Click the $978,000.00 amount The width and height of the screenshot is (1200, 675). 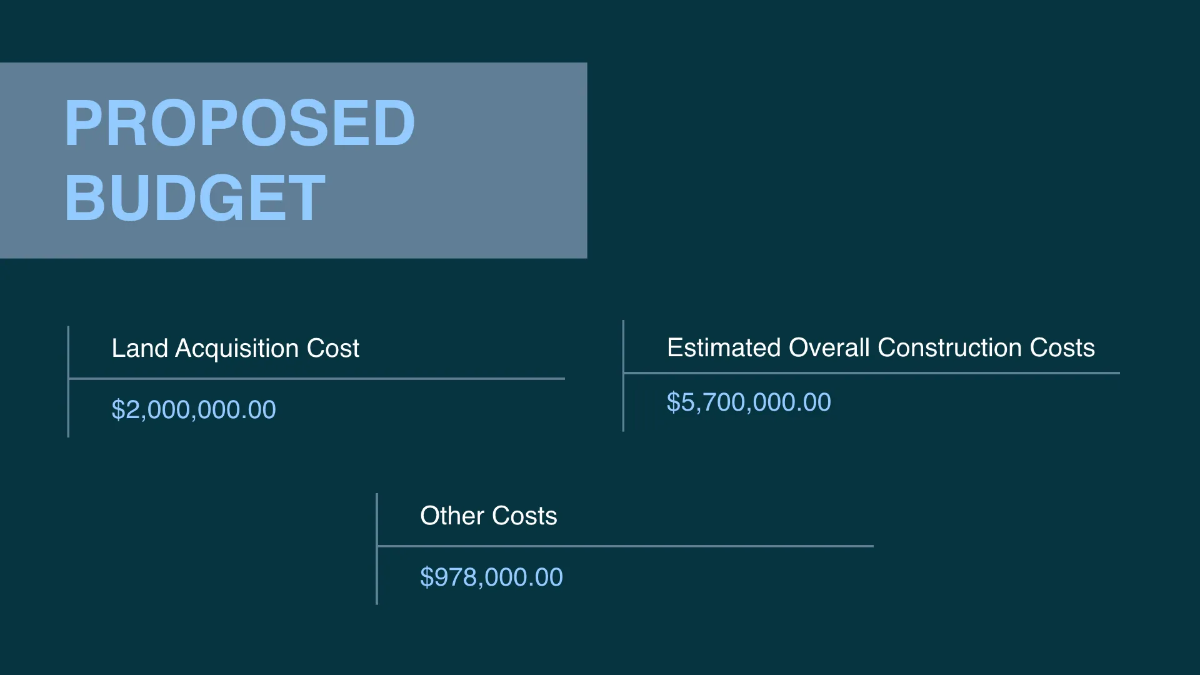click(491, 577)
